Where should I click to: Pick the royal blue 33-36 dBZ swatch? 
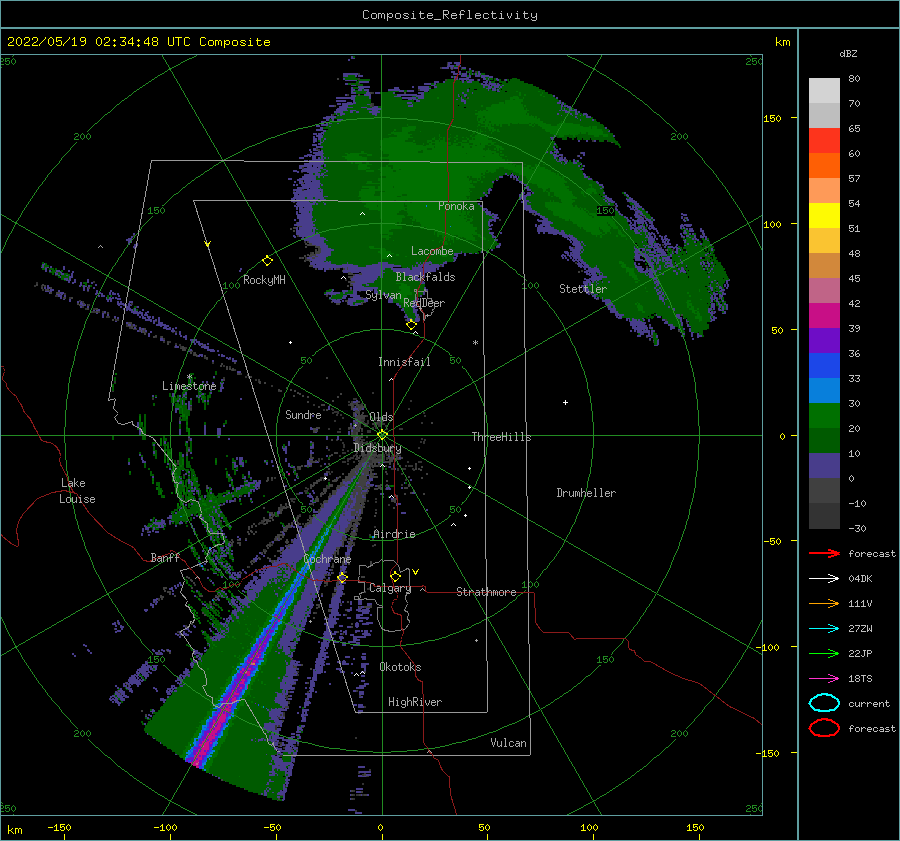[x=824, y=366]
